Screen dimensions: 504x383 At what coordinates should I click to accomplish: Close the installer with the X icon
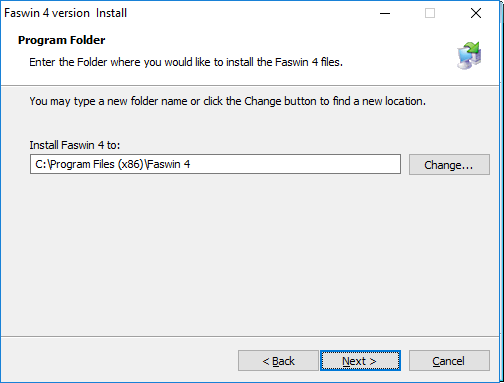[x=476, y=13]
